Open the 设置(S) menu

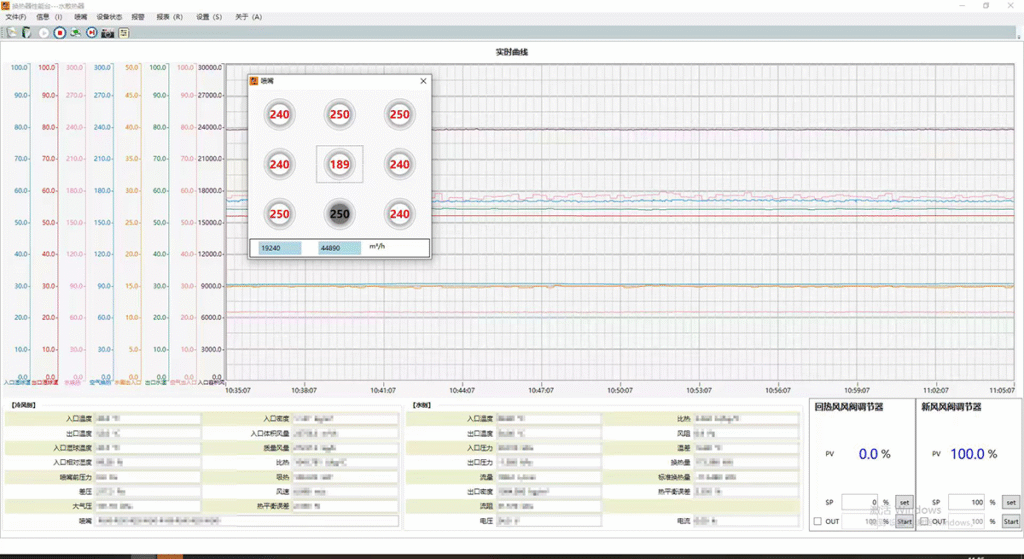pos(209,17)
